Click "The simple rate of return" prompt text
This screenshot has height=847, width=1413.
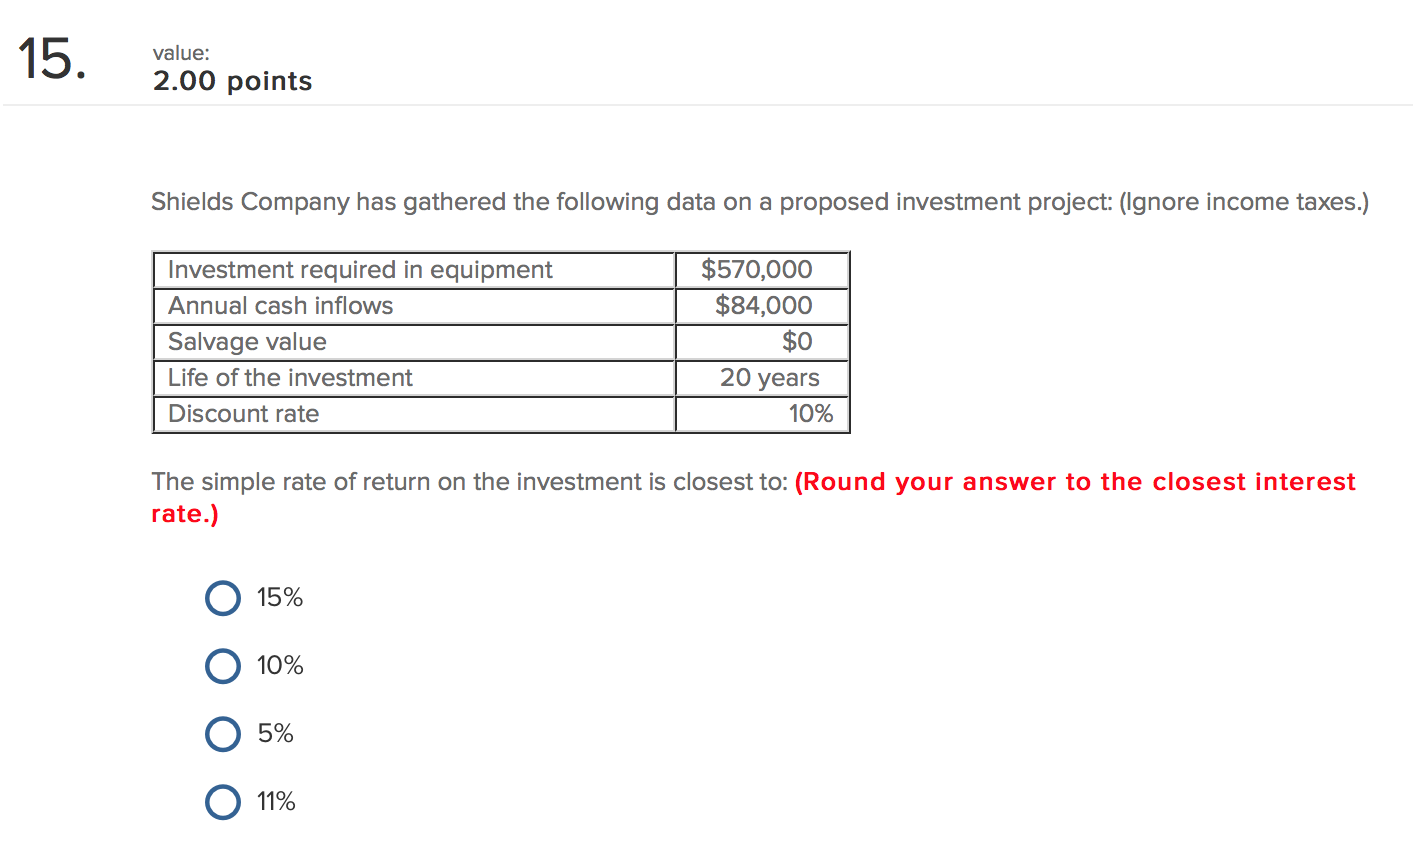(469, 482)
